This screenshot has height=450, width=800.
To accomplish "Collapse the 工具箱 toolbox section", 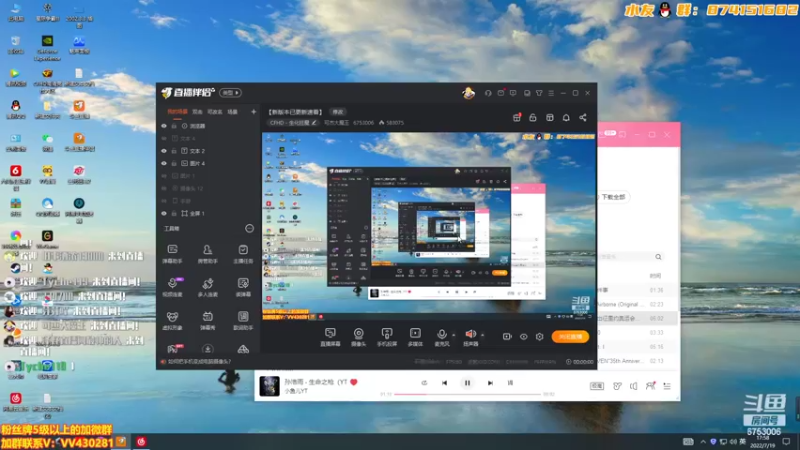I will (x=249, y=229).
